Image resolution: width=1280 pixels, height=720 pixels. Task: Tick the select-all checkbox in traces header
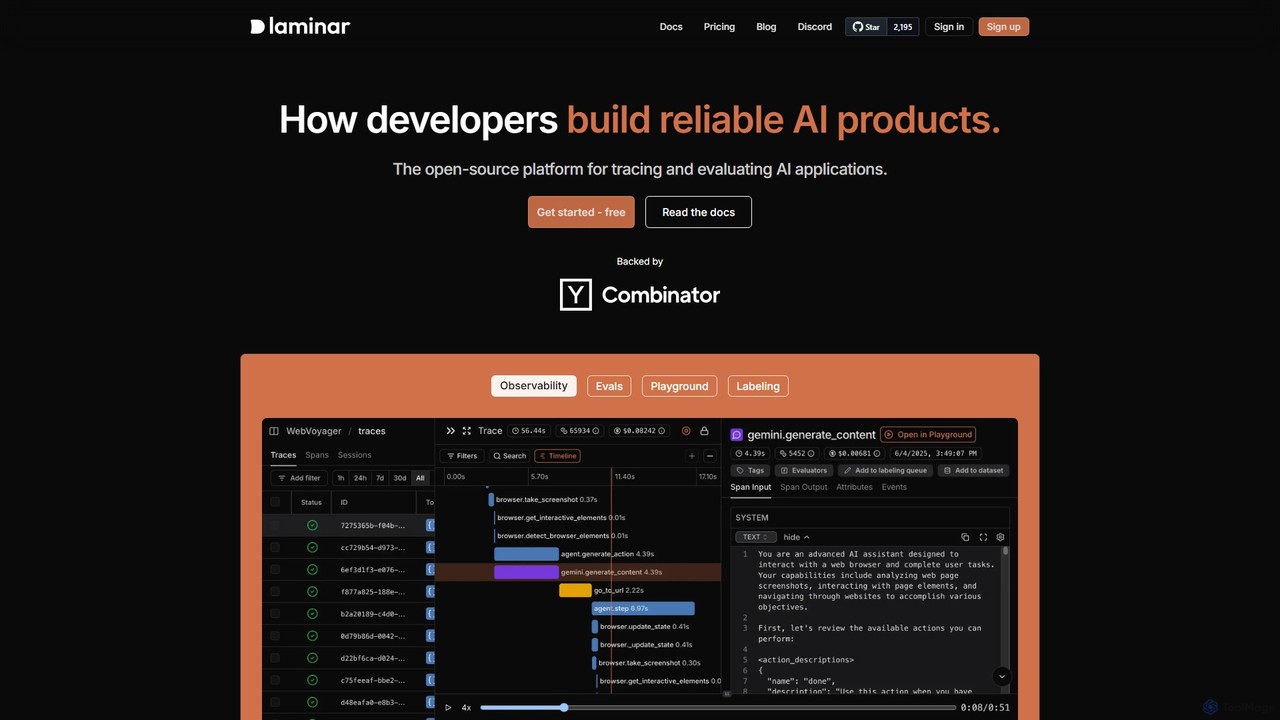275,502
